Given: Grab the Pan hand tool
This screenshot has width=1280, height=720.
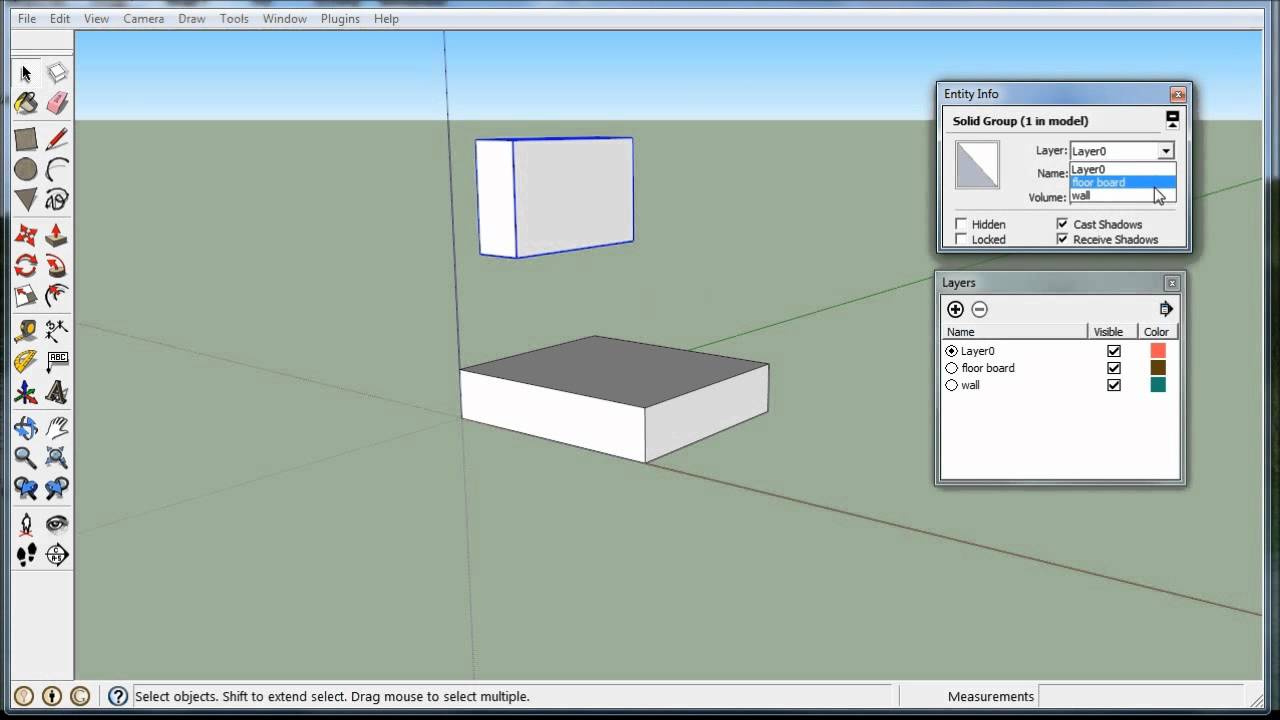Looking at the screenshot, I should click(57, 427).
